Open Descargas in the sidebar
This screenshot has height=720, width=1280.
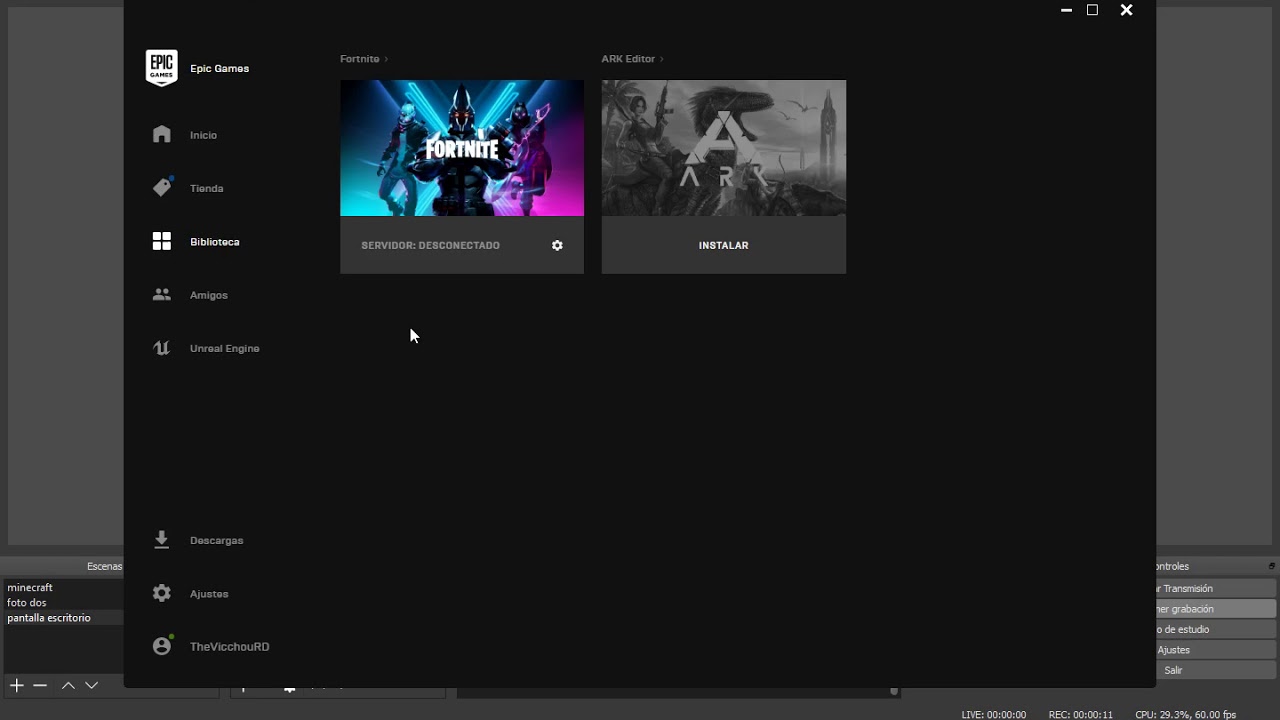pos(217,540)
